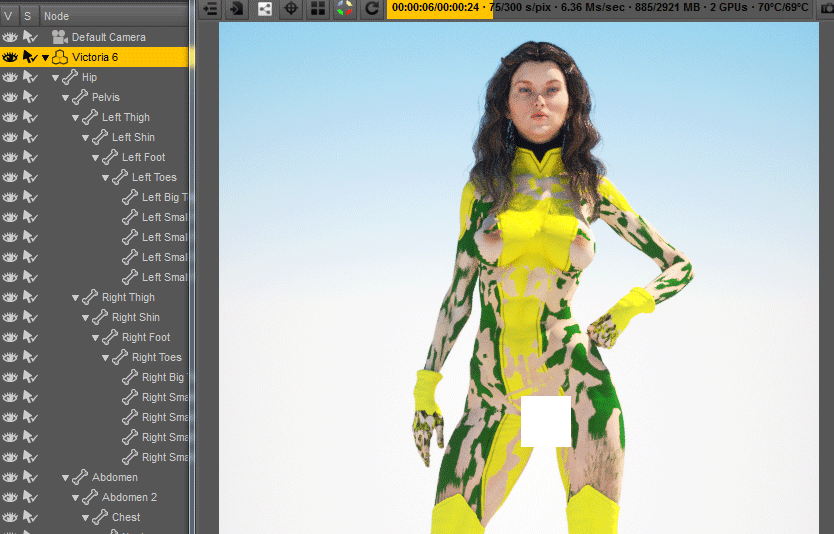Screen dimensions: 834x534
Task: Click the bone icon next to Left Thigh
Action: point(90,117)
